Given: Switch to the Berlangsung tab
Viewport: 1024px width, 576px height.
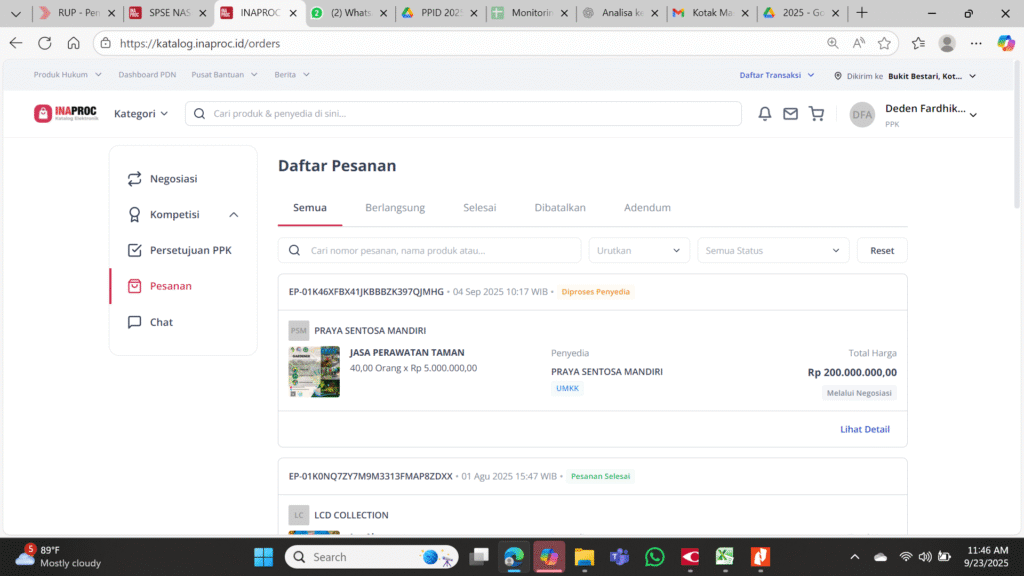Looking at the screenshot, I should (x=395, y=208).
